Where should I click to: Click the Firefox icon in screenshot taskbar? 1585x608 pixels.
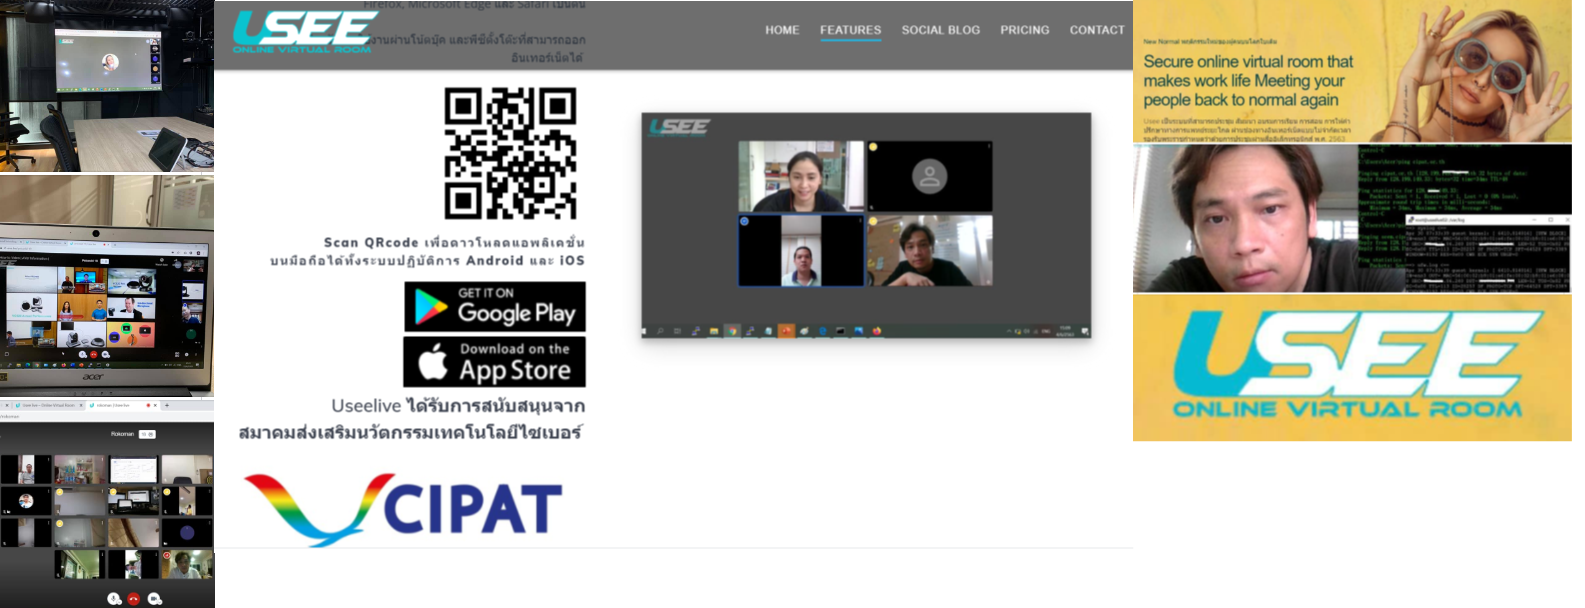877,331
